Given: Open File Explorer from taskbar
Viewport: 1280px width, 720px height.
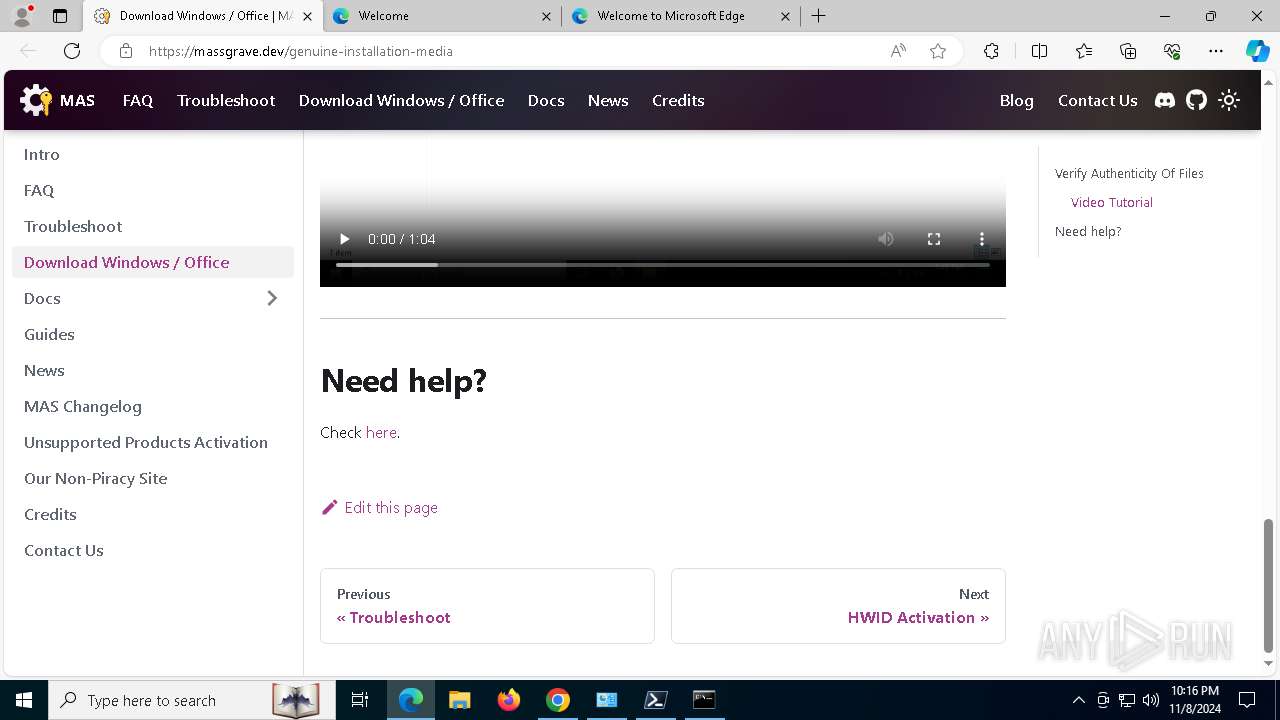Looking at the screenshot, I should click(459, 700).
